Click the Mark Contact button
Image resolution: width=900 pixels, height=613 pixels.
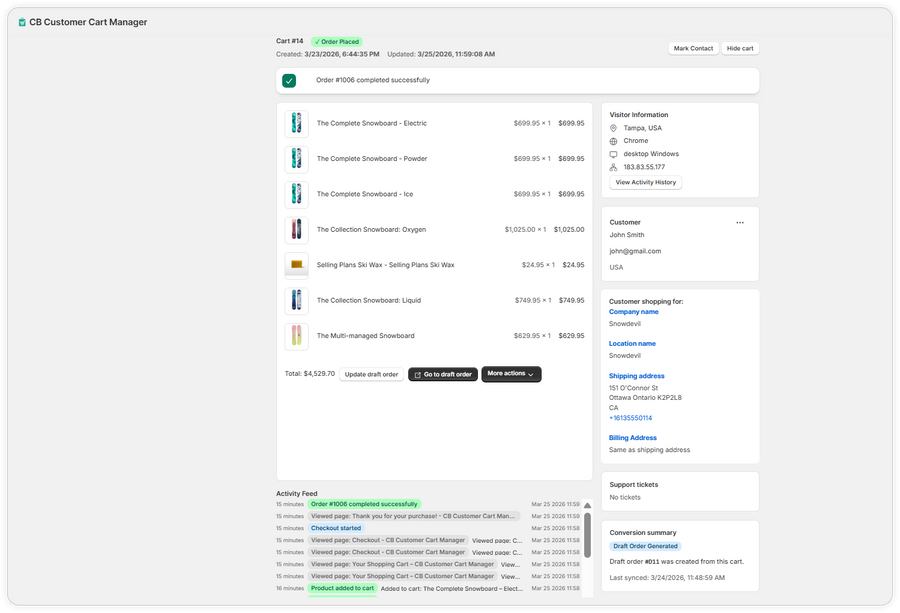tap(693, 49)
